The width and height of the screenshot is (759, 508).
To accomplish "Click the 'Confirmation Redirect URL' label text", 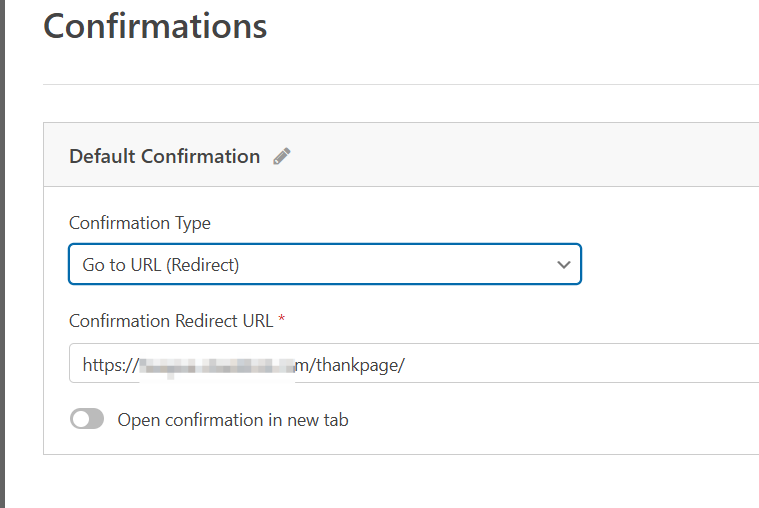I will click(x=172, y=321).
